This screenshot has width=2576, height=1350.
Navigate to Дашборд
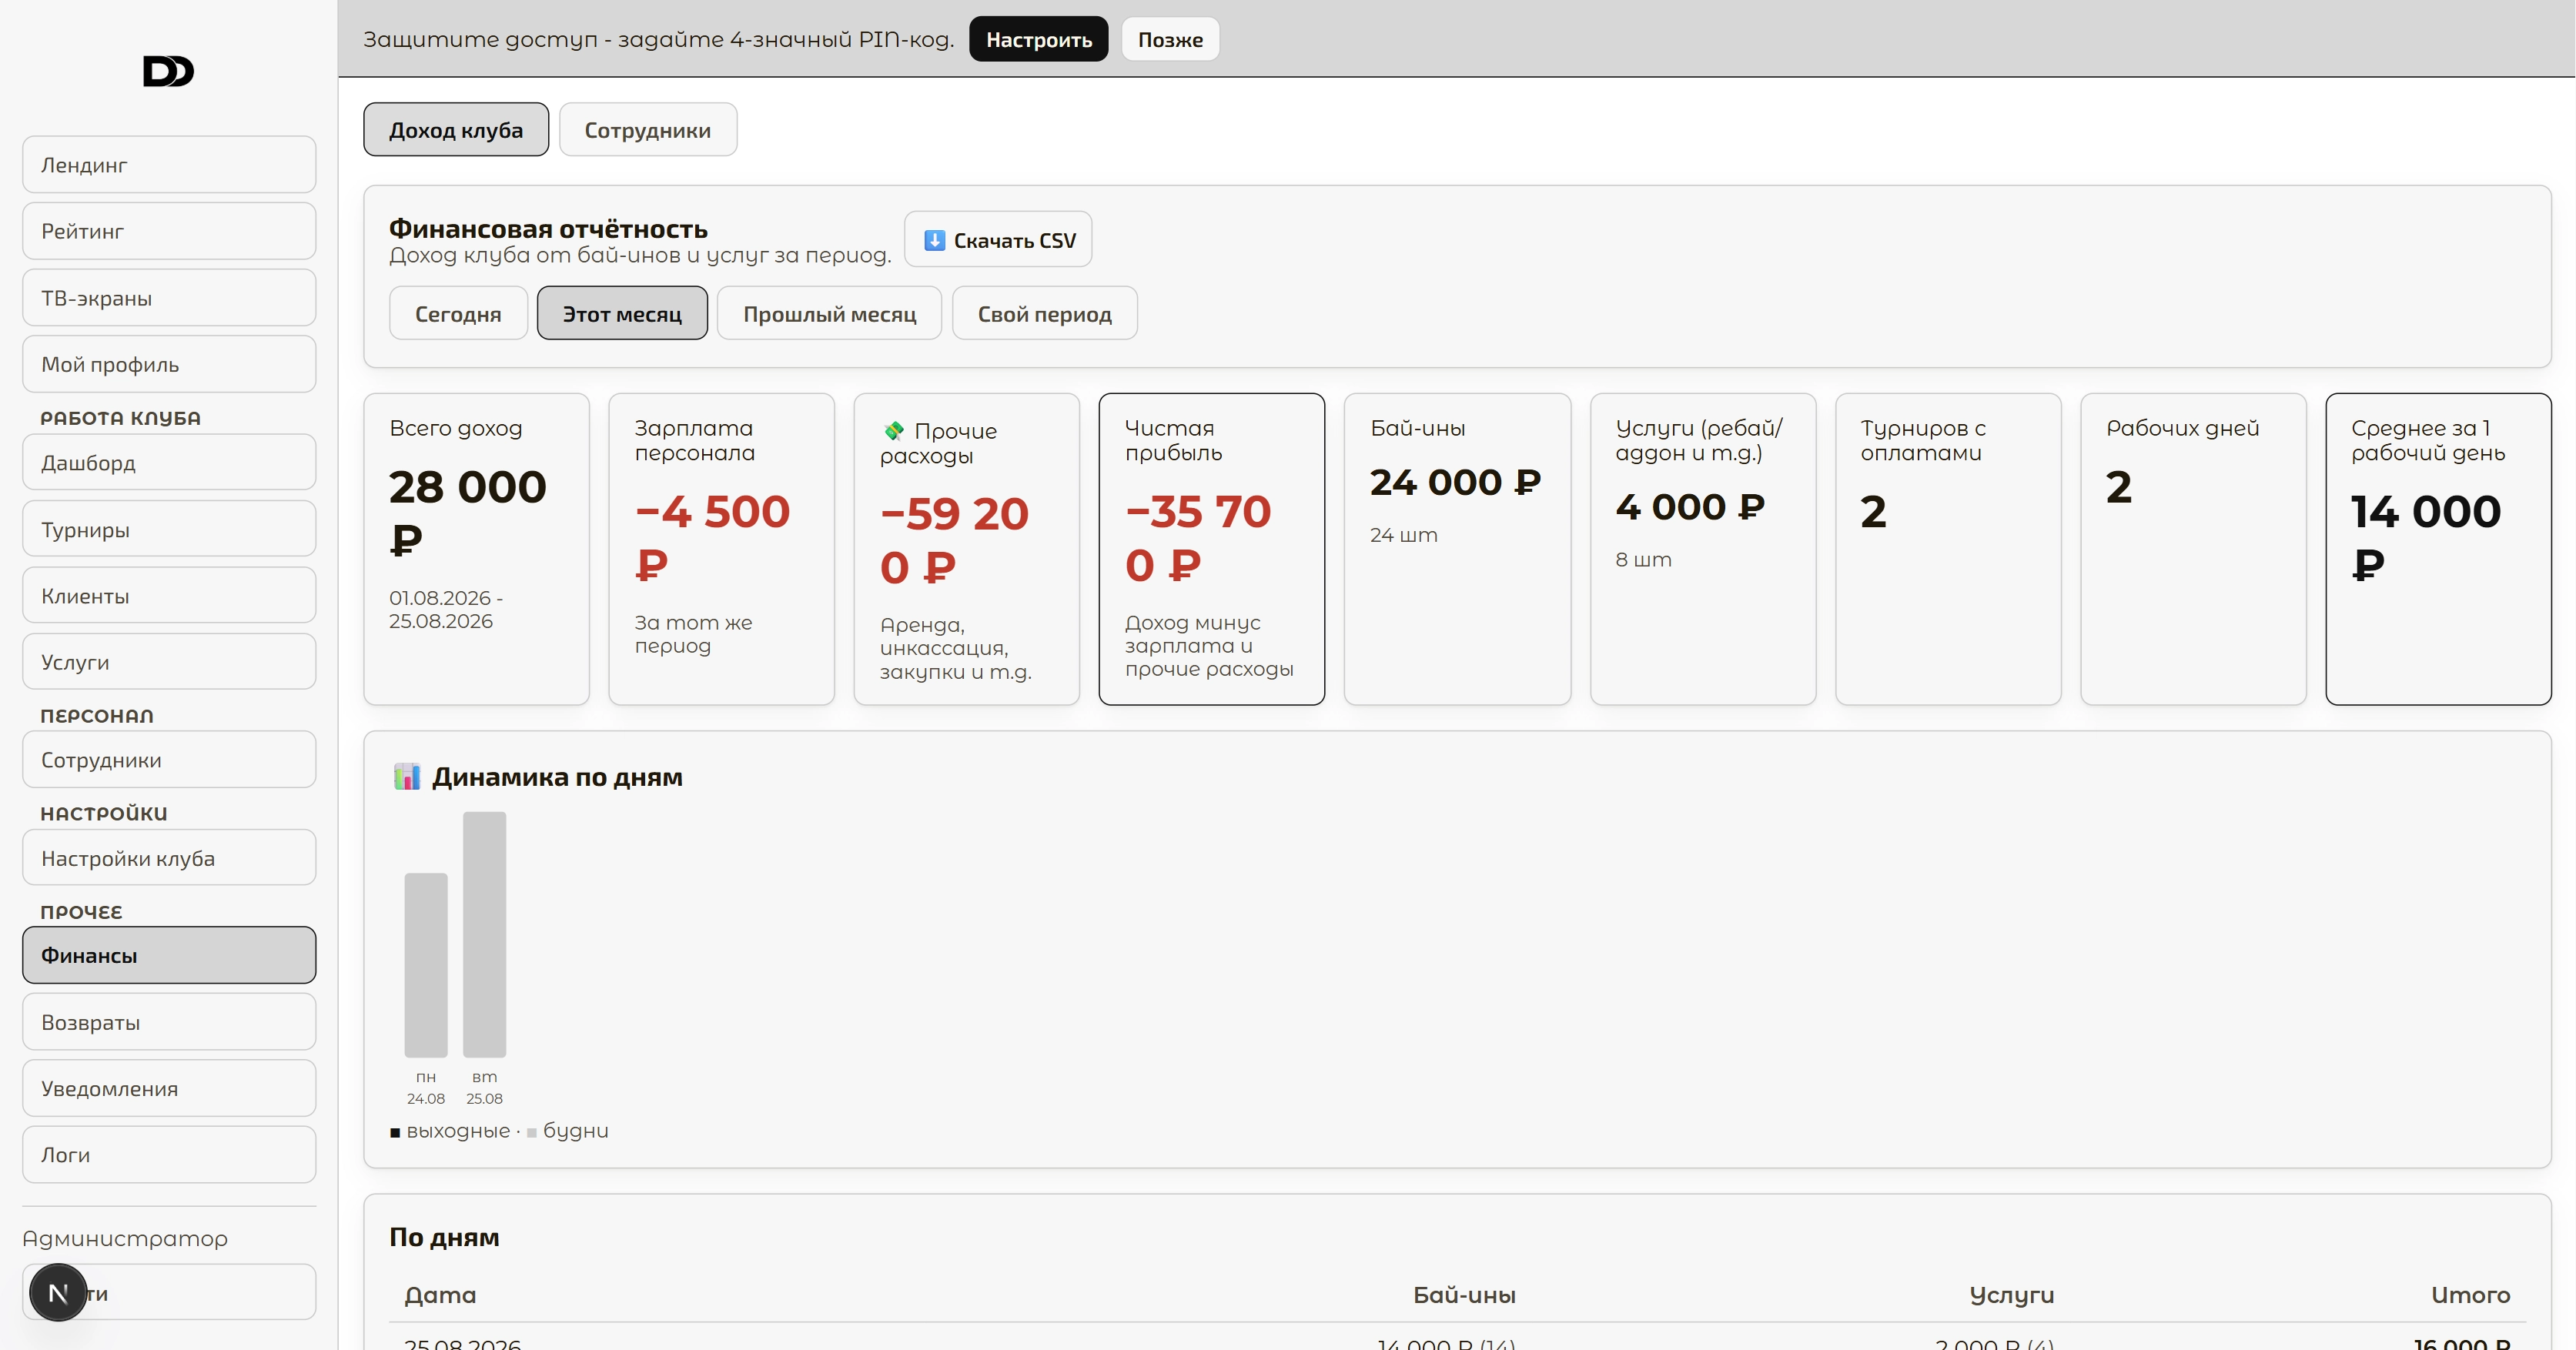click(169, 462)
